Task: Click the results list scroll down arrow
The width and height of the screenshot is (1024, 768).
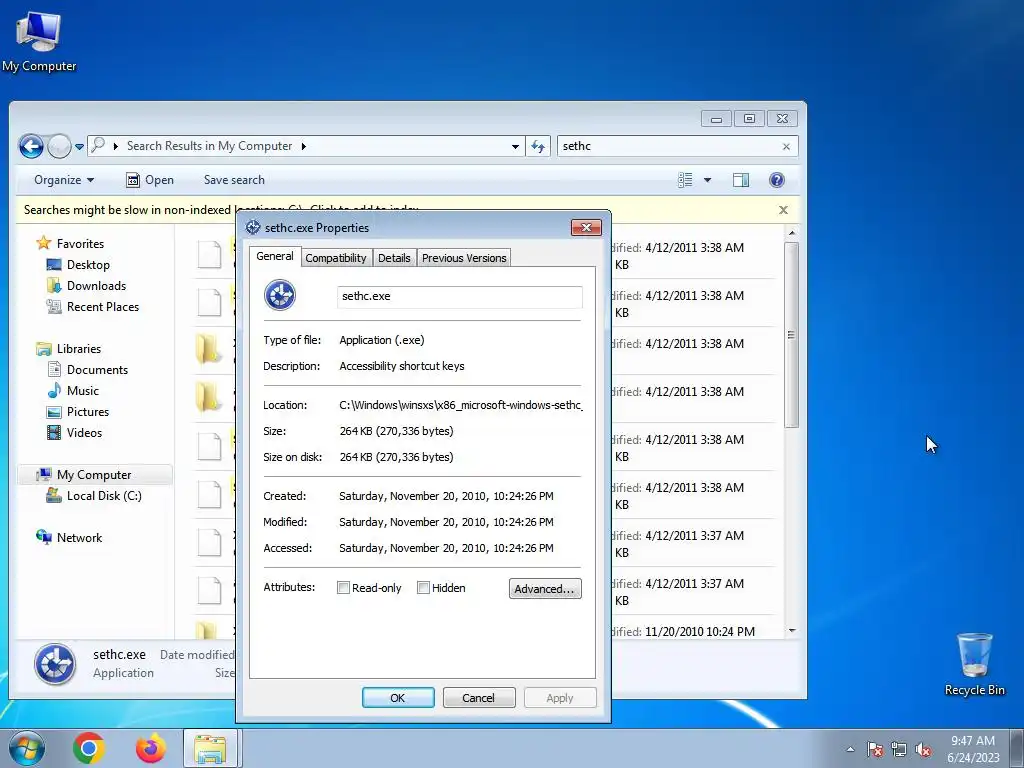Action: [x=792, y=631]
